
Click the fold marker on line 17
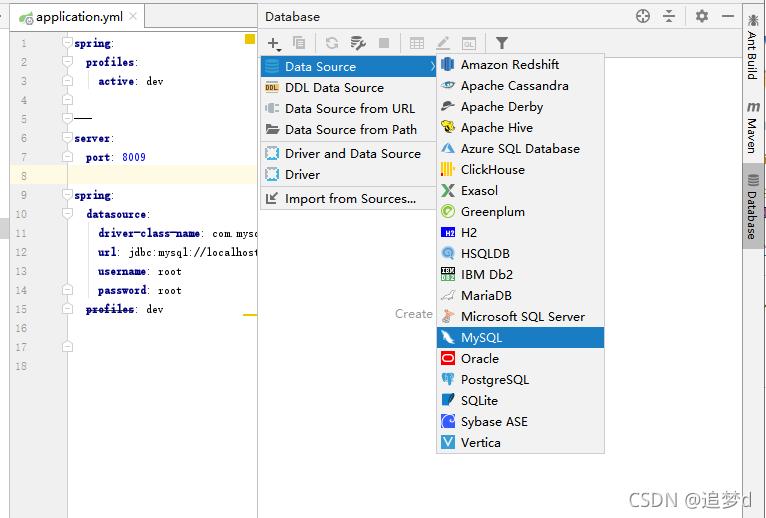pyautogui.click(x=67, y=347)
